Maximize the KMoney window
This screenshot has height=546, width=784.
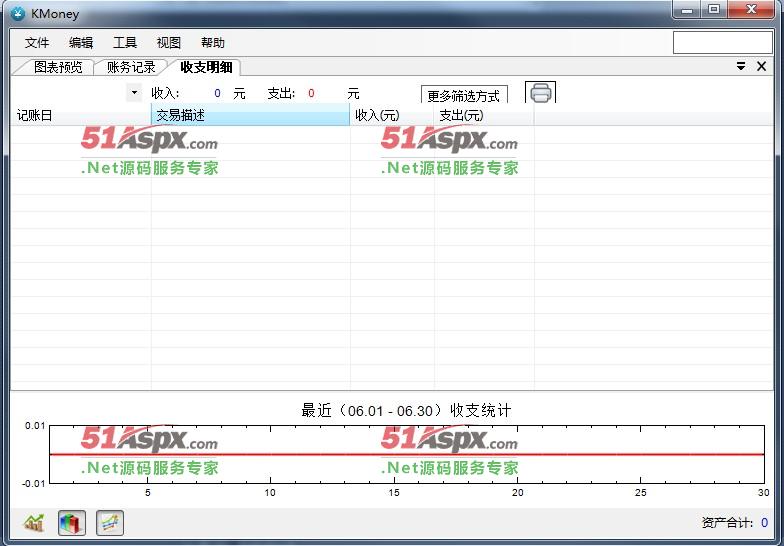coord(714,10)
